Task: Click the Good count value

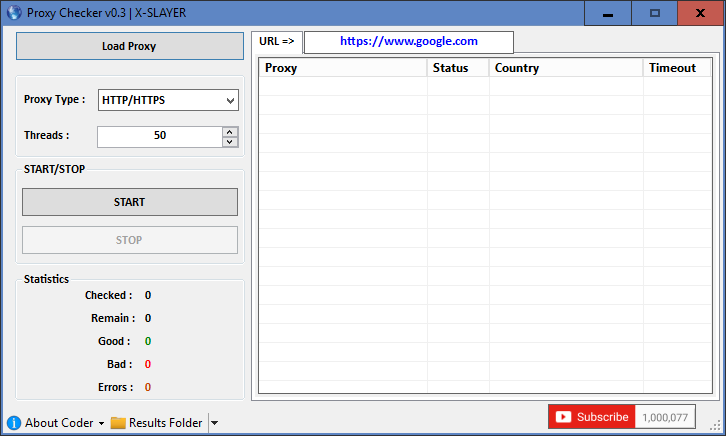Action: pos(148,341)
